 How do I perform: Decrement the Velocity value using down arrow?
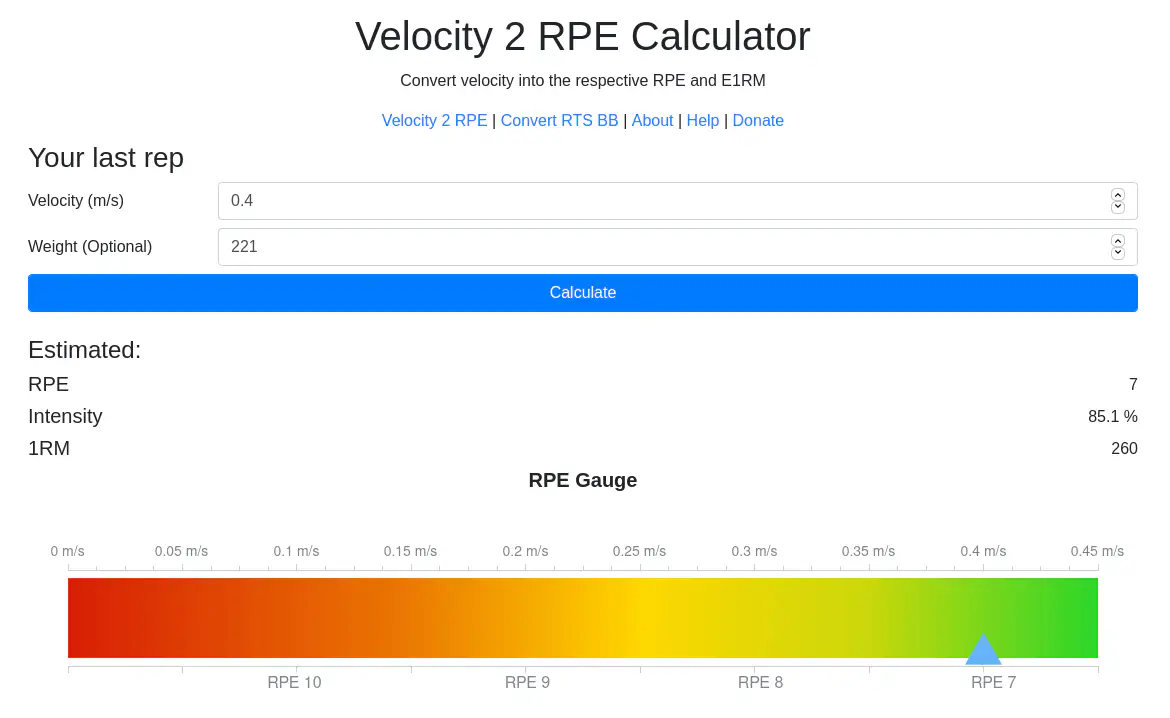point(1117,206)
